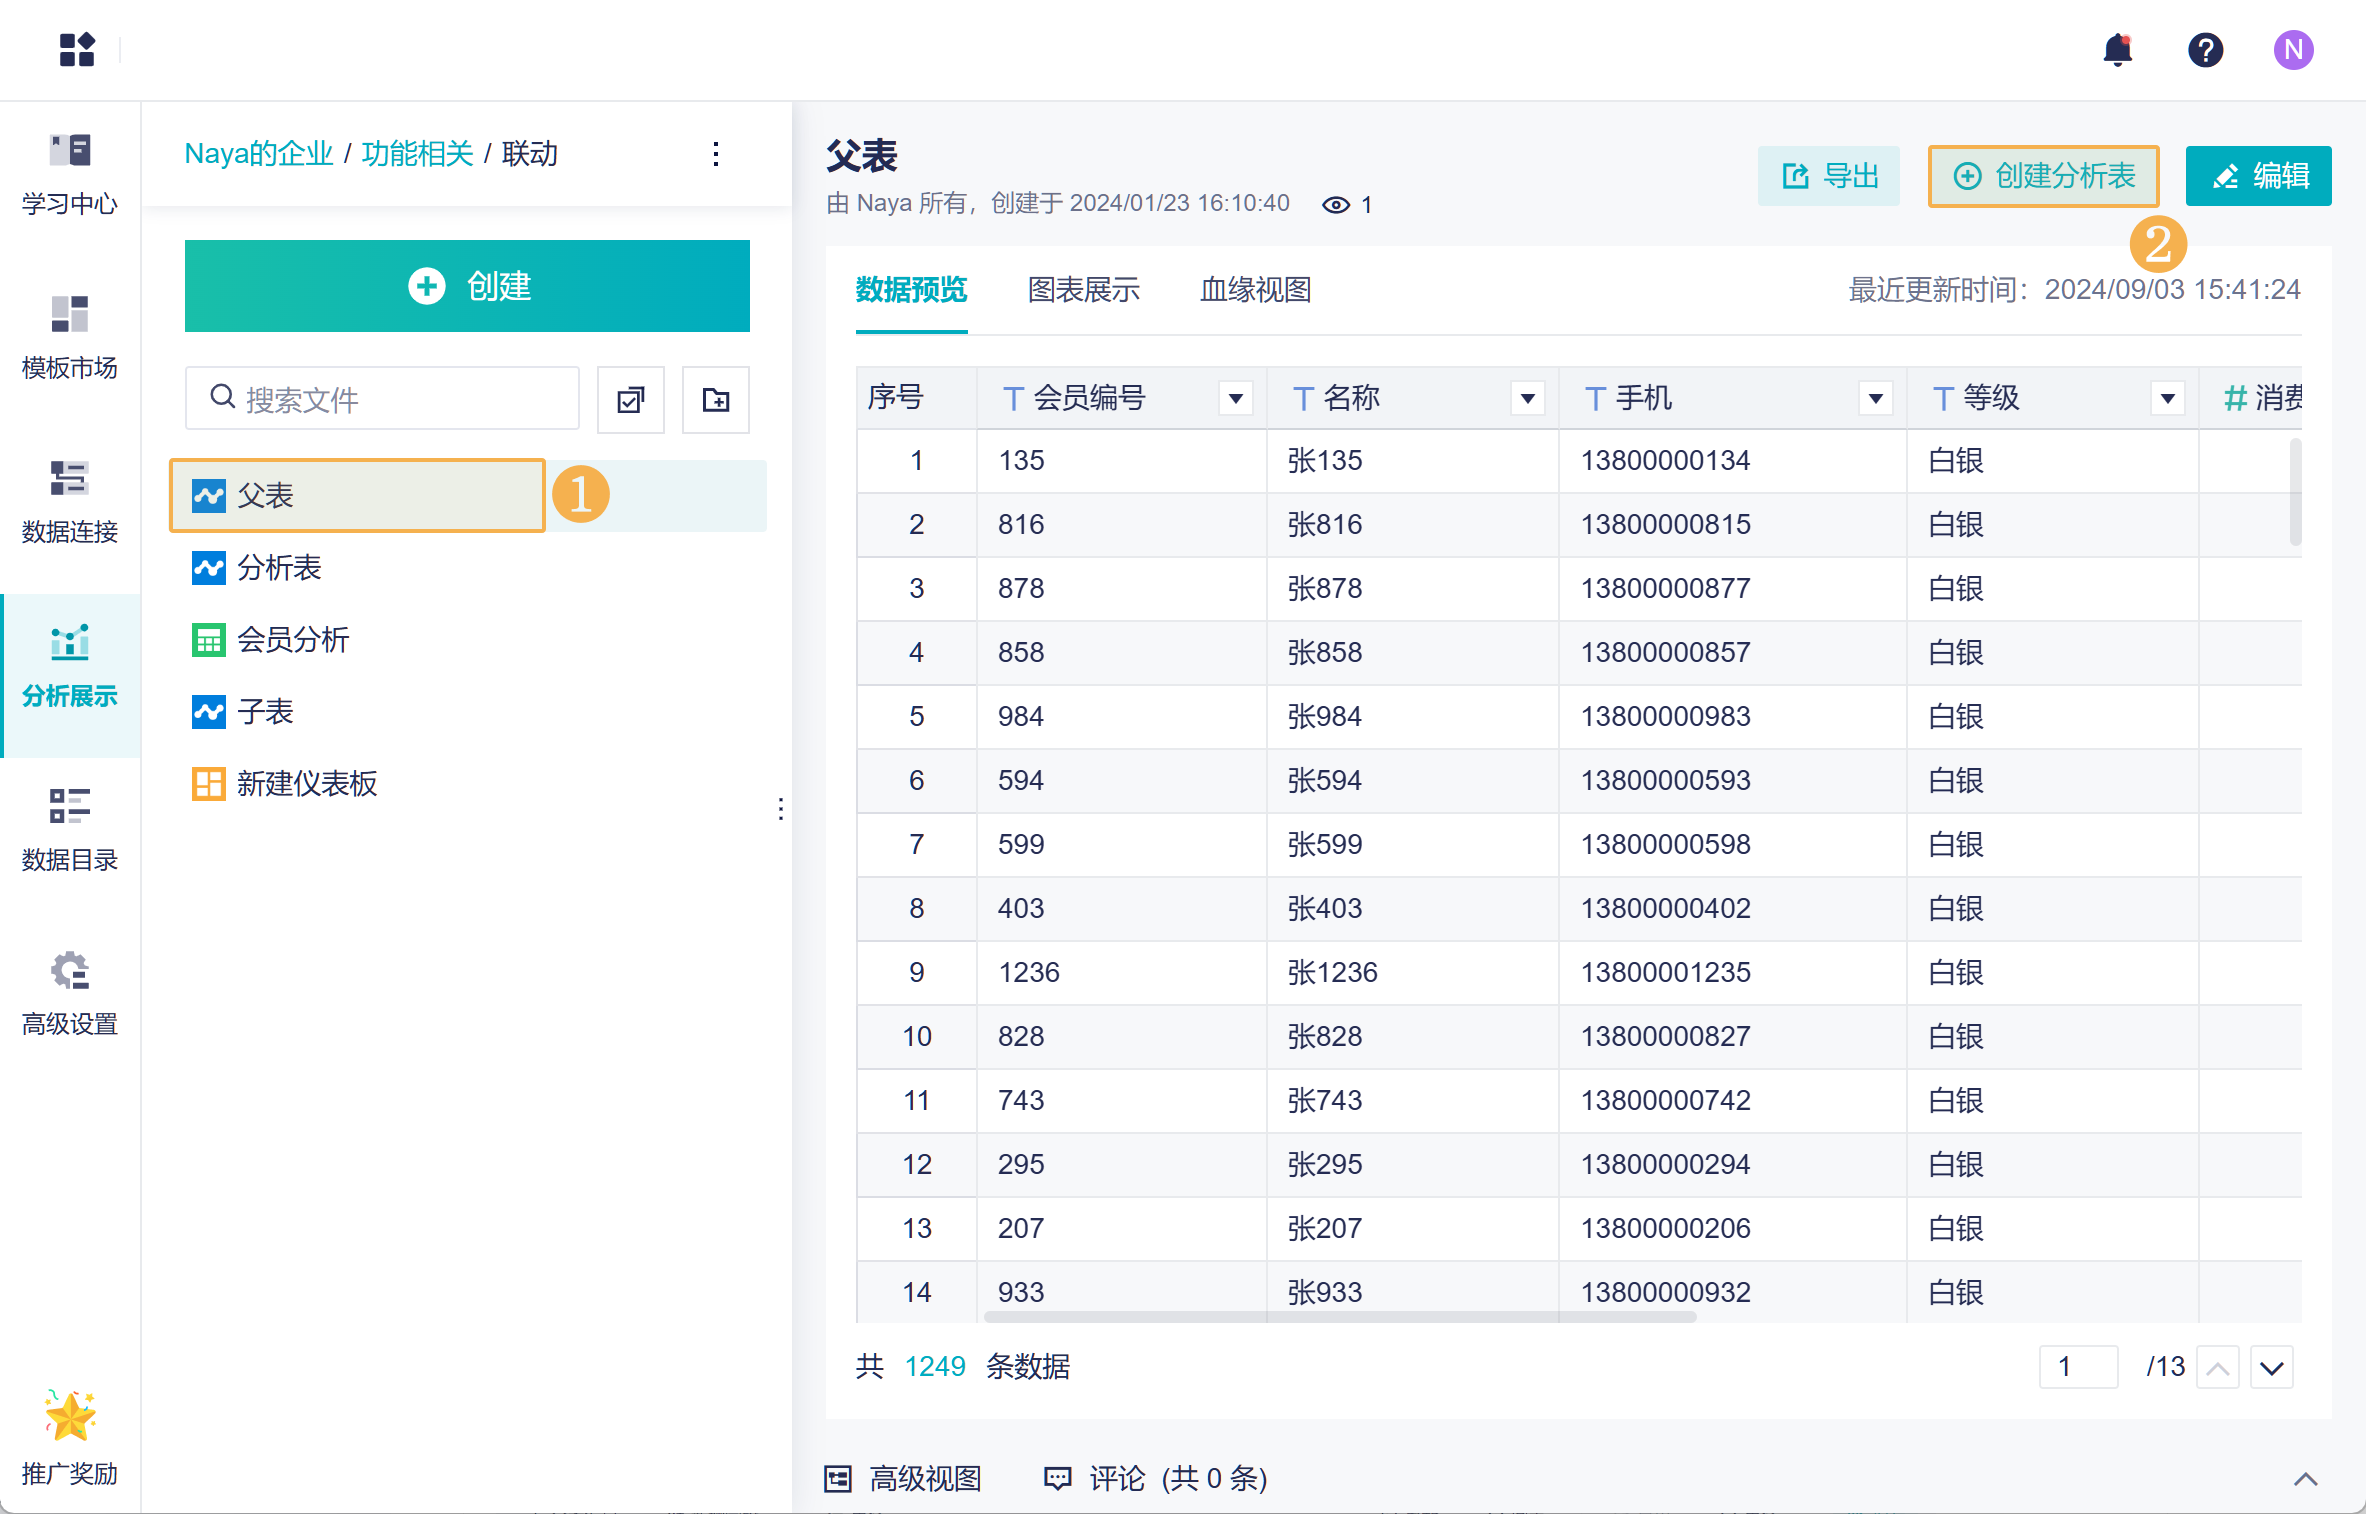2366x1514 pixels.
Task: Switch to the 血缘视图 tab
Action: pos(1255,290)
